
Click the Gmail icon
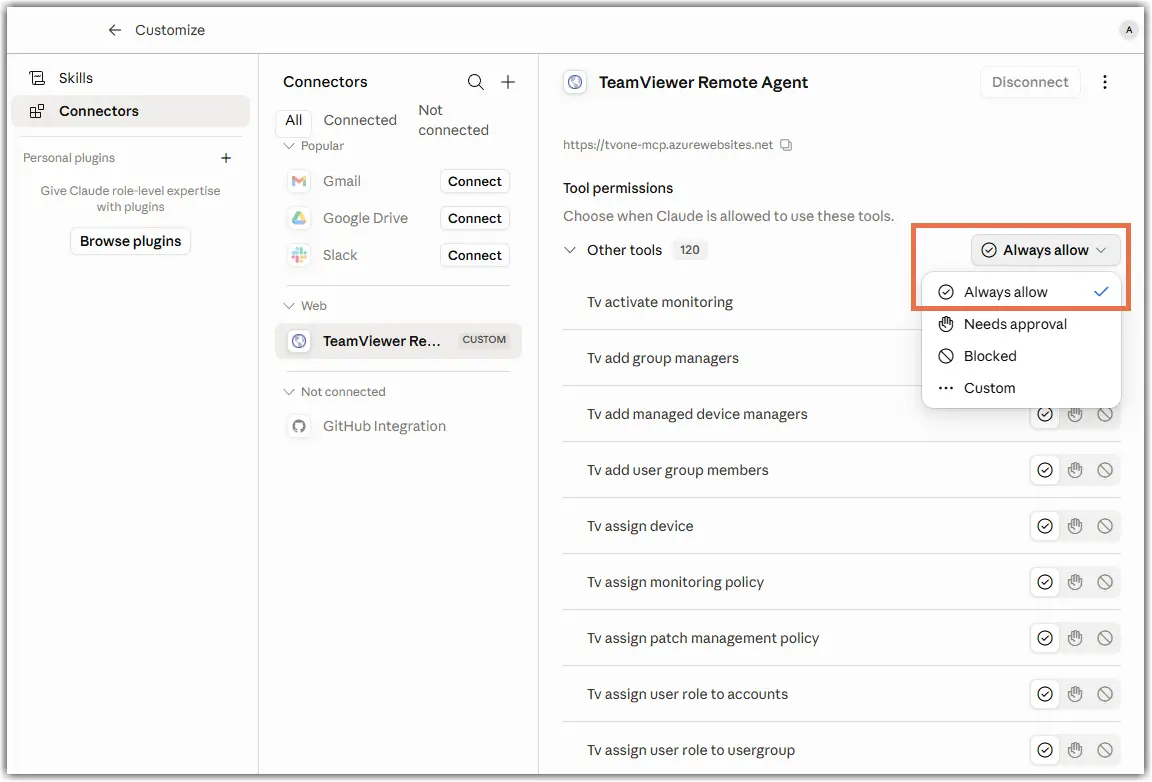point(299,182)
